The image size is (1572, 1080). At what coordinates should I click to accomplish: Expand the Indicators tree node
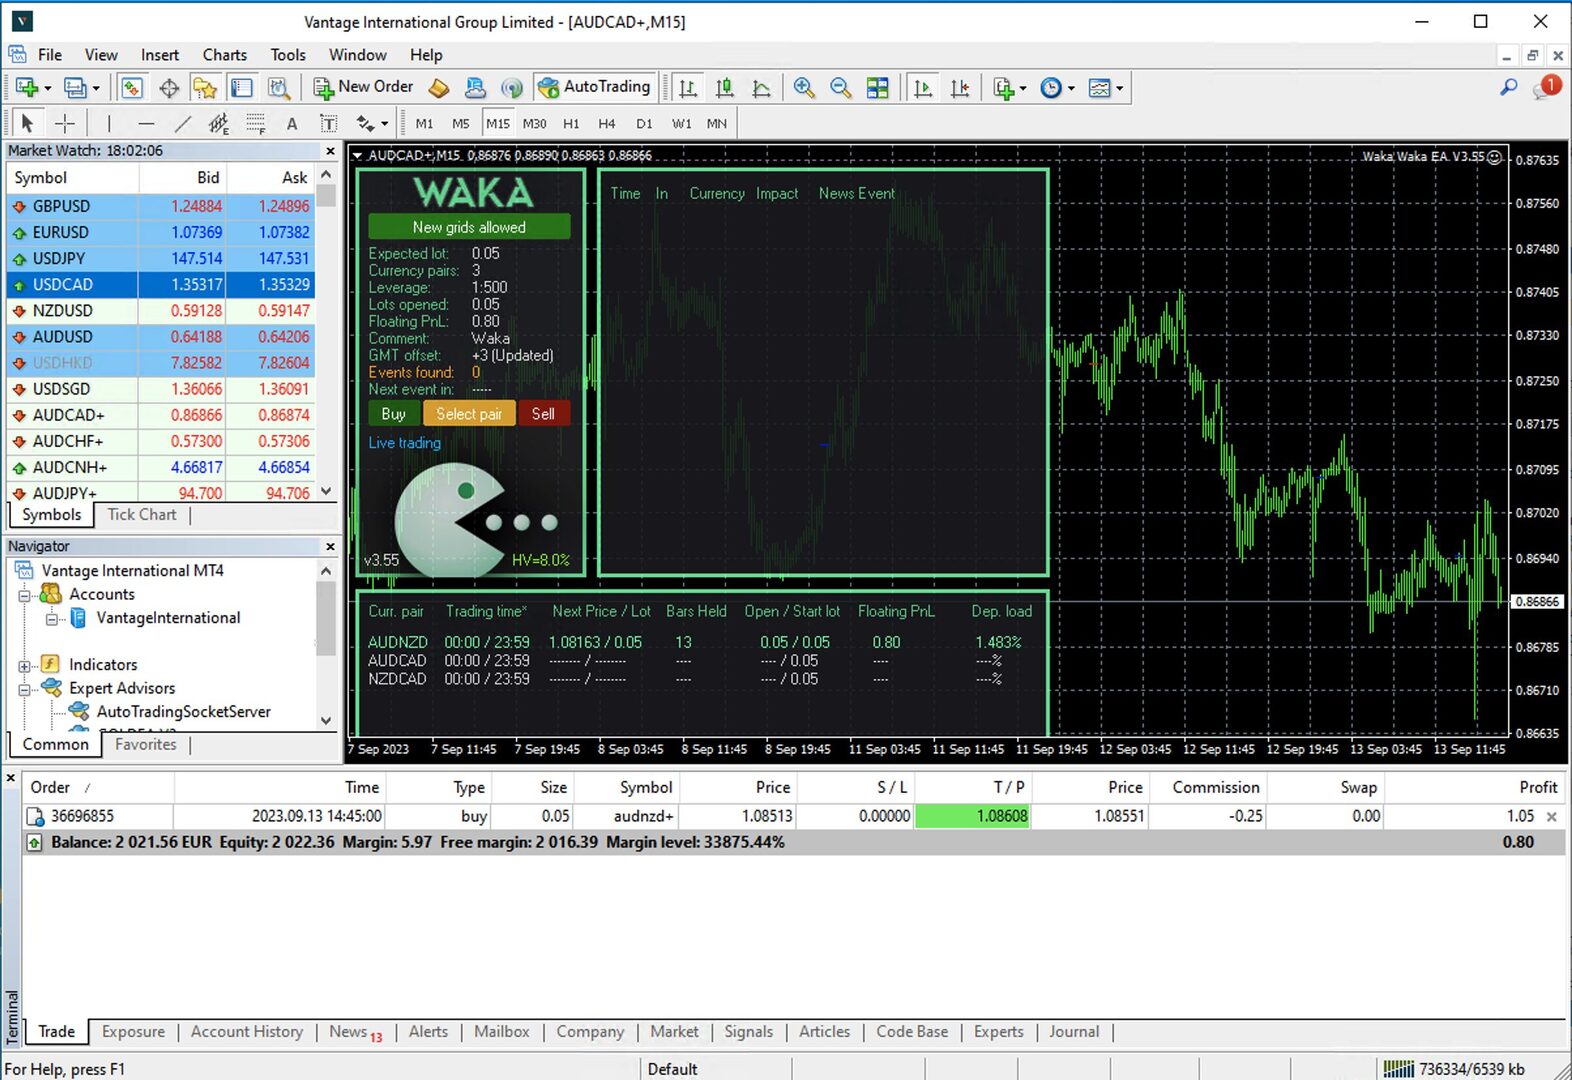pyautogui.click(x=25, y=665)
